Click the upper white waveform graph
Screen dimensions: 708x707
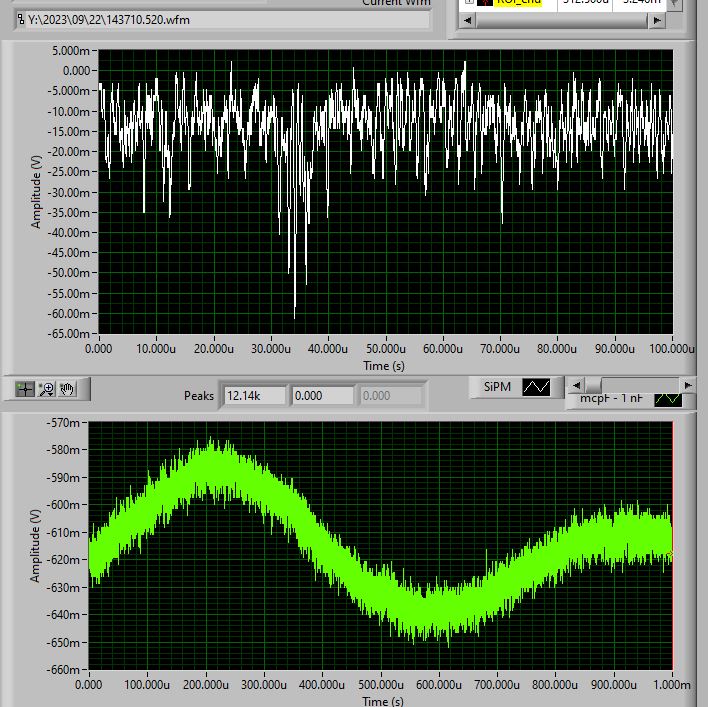(385, 190)
